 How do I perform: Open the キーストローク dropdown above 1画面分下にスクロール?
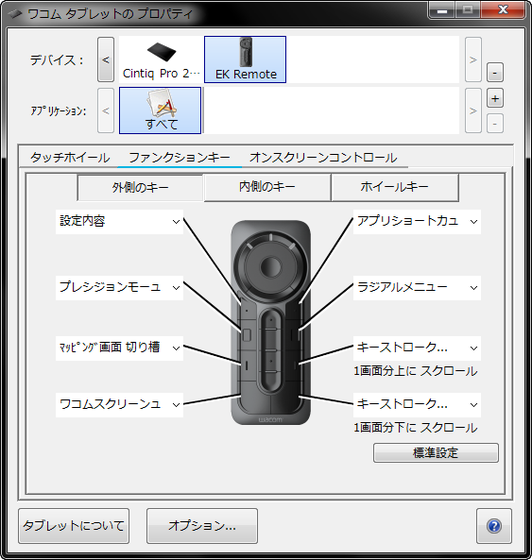click(417, 405)
